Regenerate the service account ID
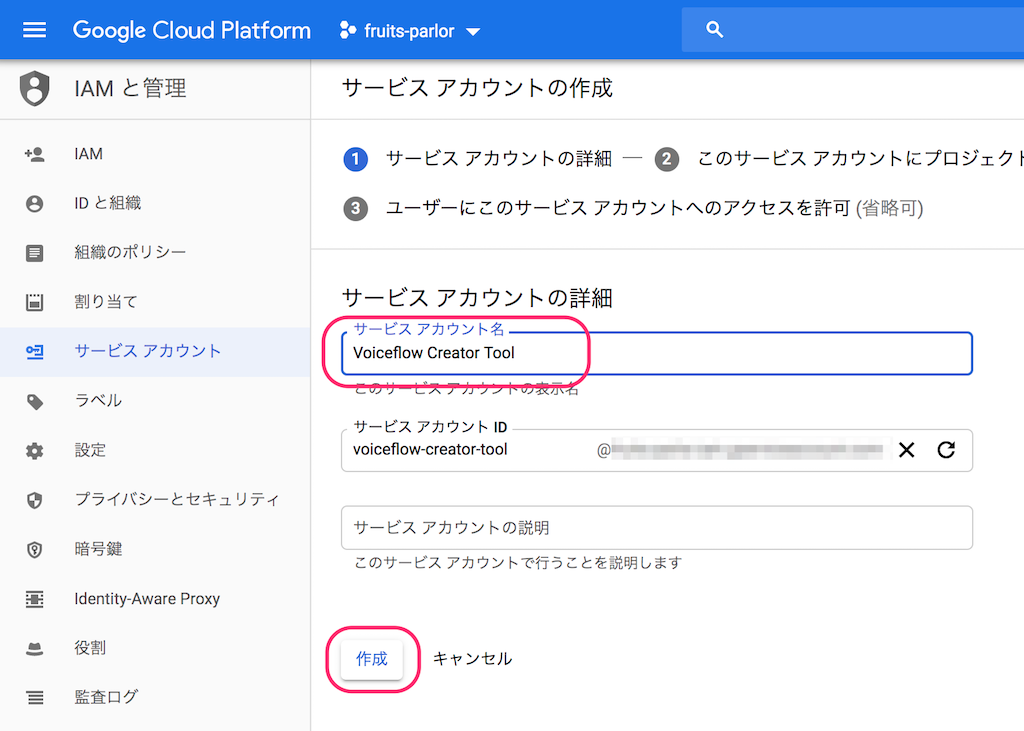1024x731 pixels. point(946,450)
